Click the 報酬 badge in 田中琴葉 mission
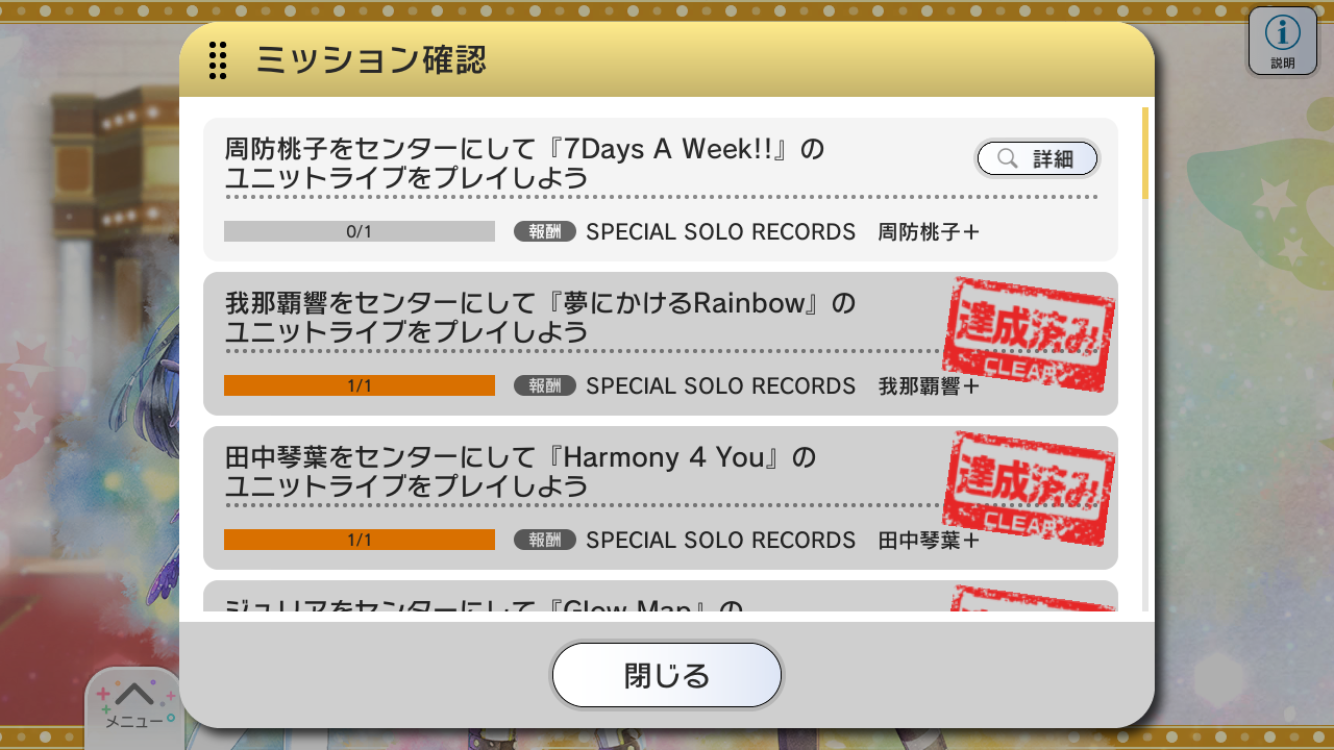Viewport: 1334px width, 750px height. (545, 539)
